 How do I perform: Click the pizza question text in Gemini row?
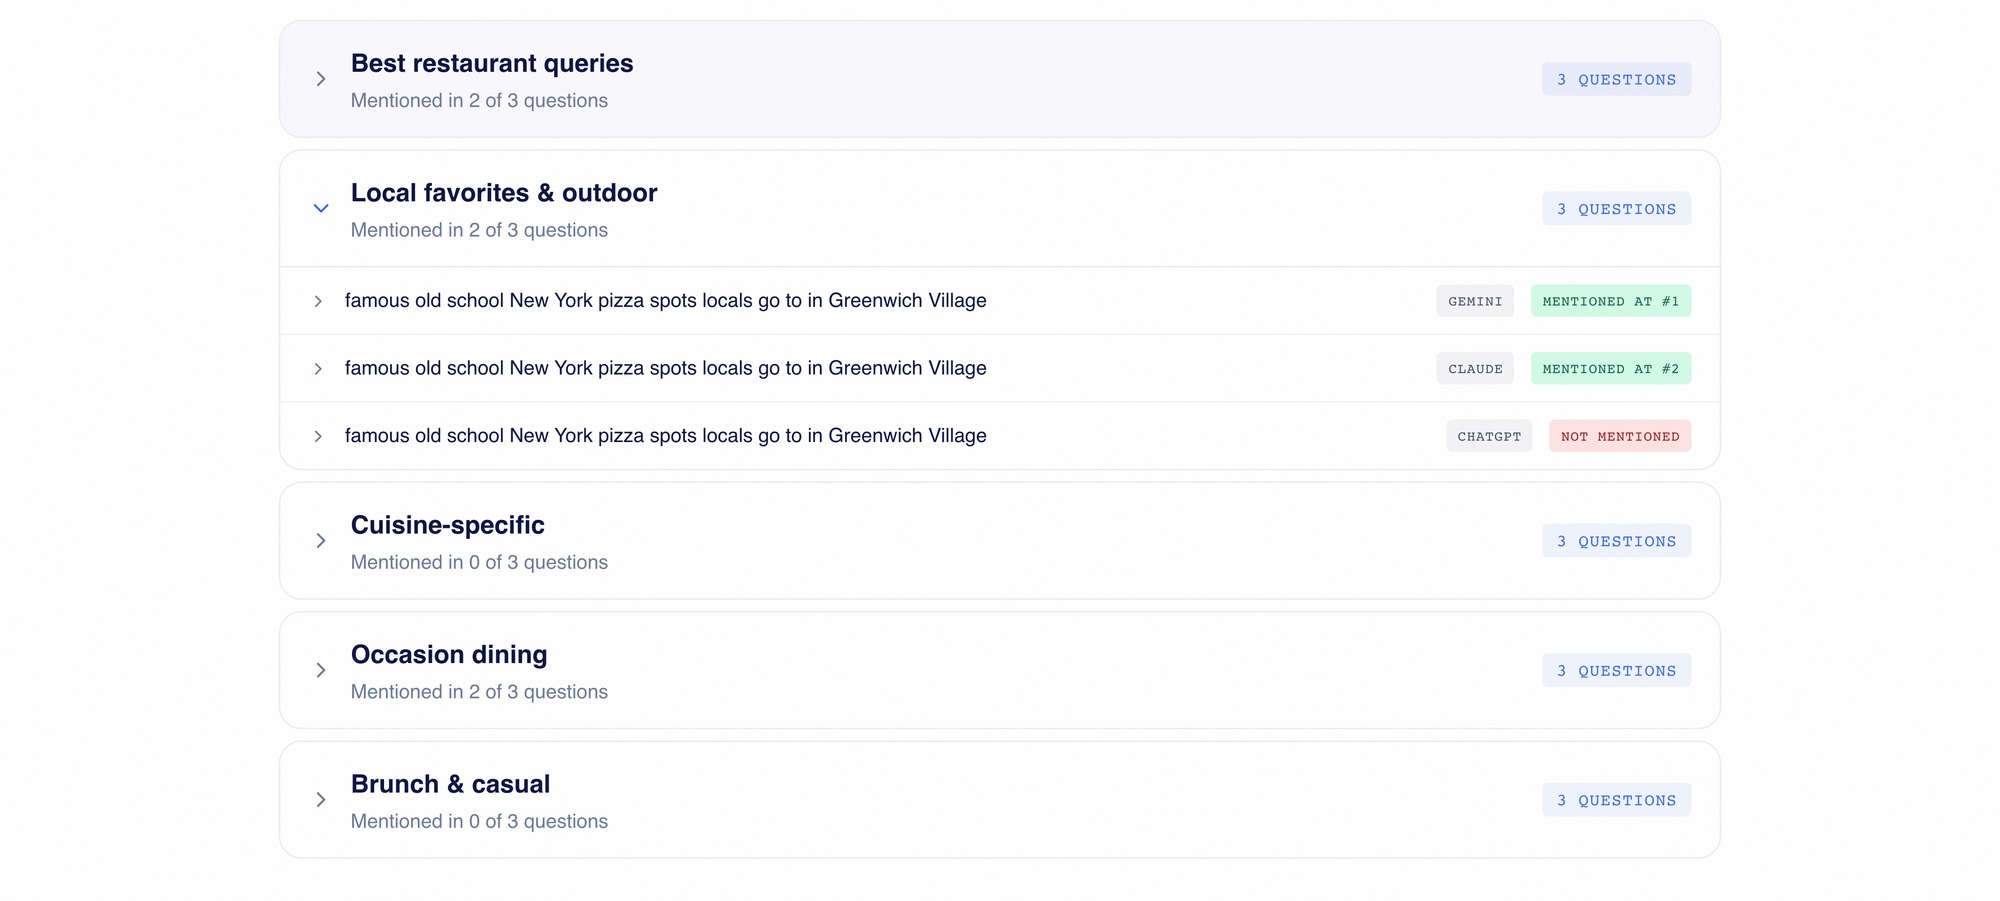[x=666, y=301]
